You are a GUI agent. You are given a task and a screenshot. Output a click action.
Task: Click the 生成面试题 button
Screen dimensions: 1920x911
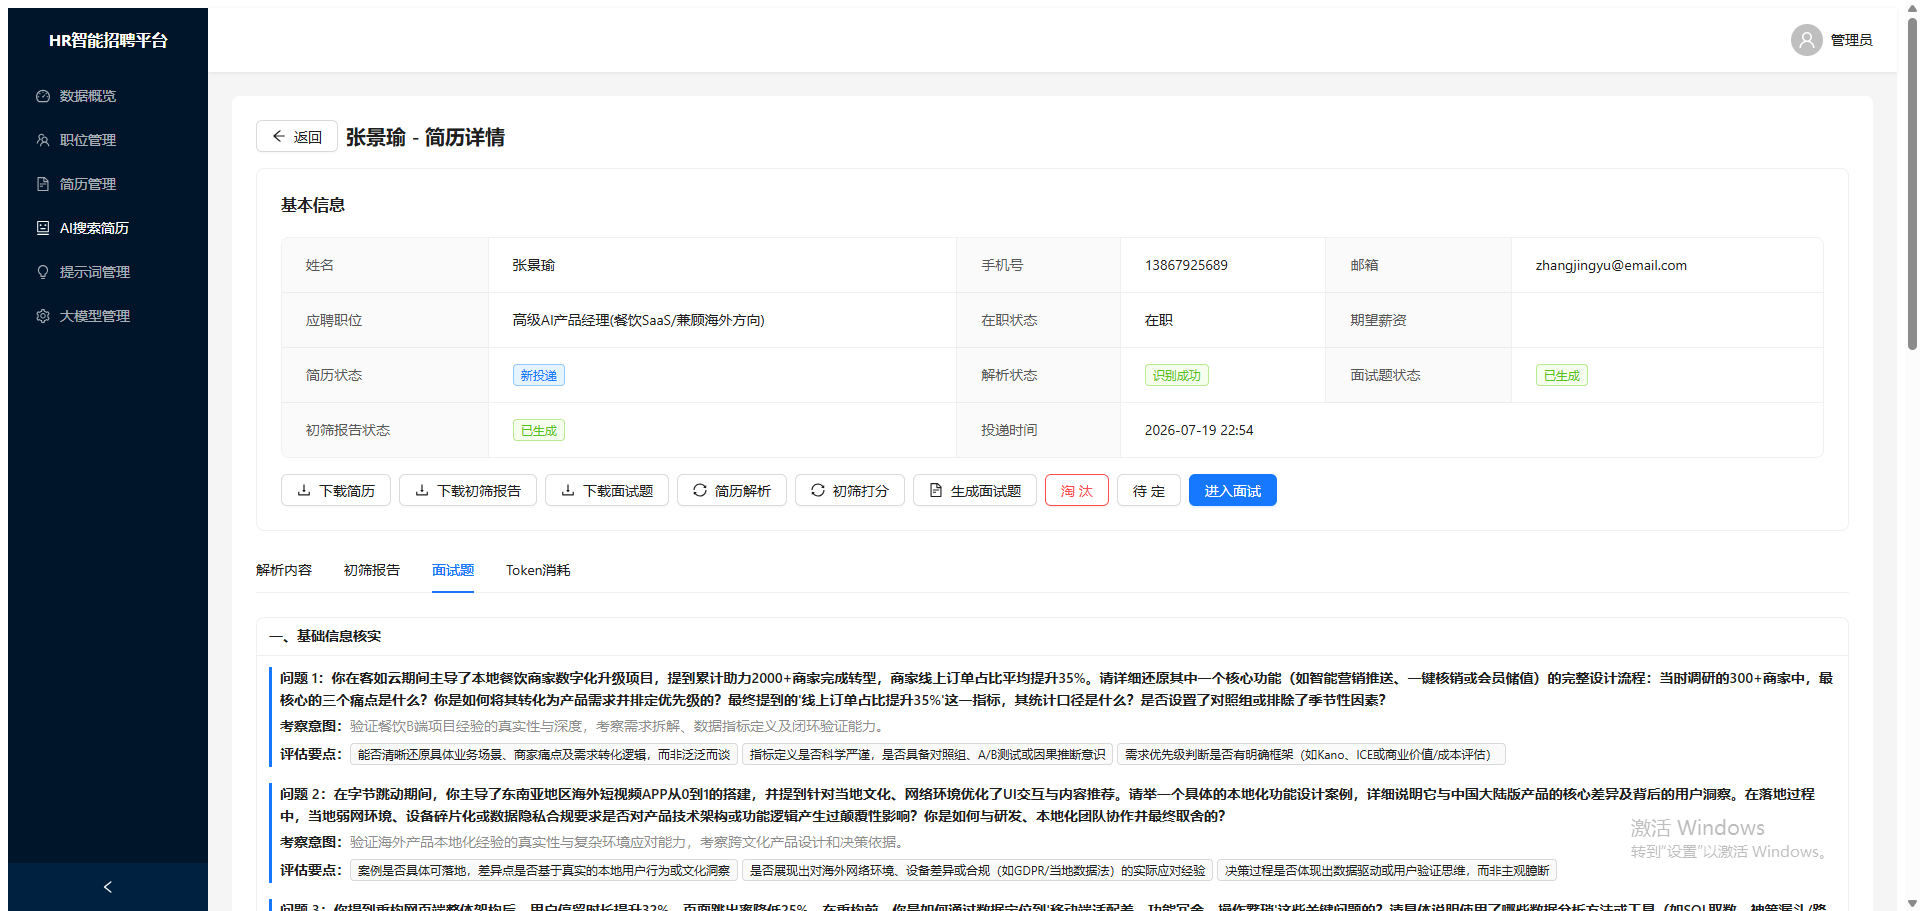click(x=975, y=491)
